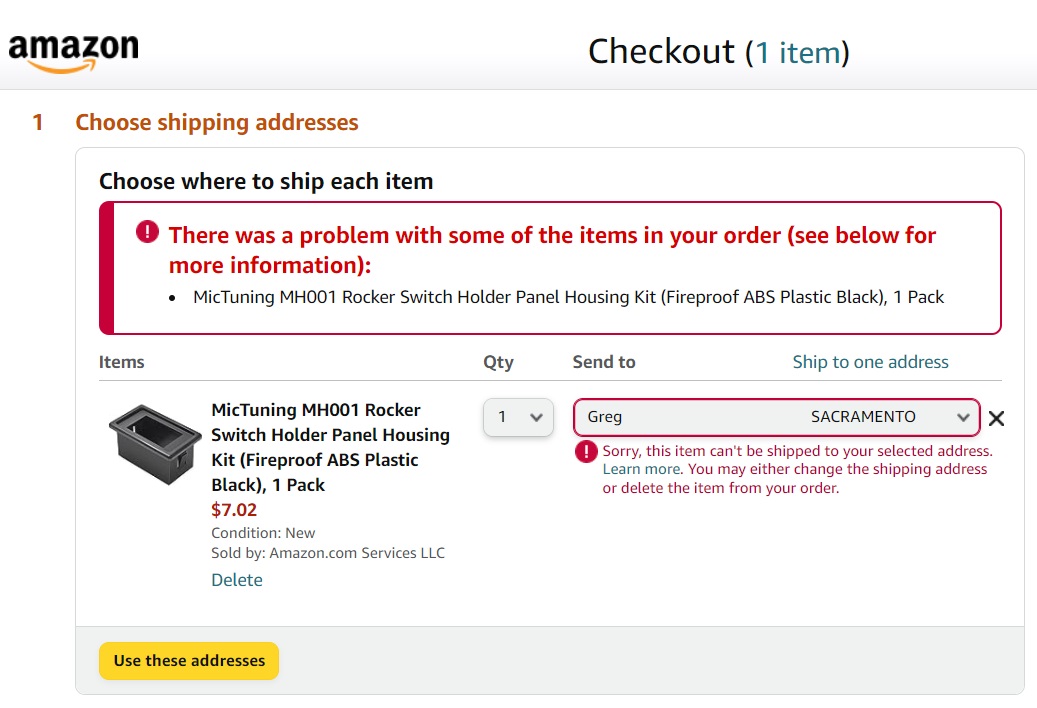Click the MicTuning MH001 product title in the item row

(x=330, y=447)
